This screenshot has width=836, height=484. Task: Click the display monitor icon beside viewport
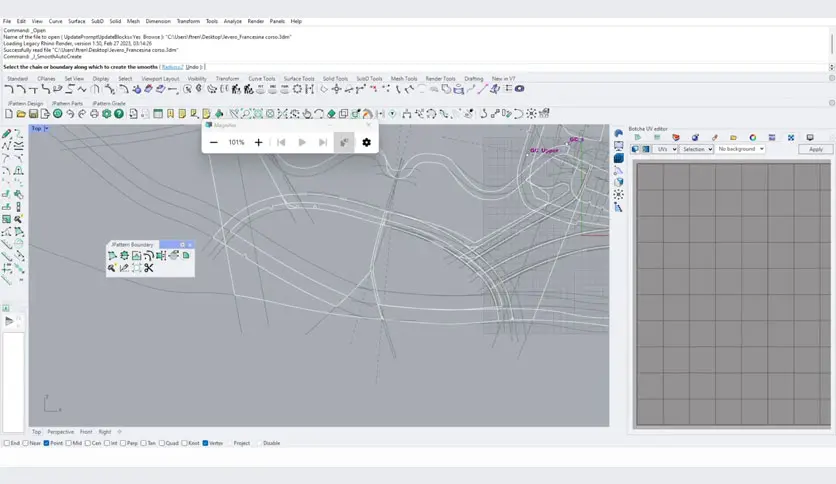pyautogui.click(x=618, y=146)
